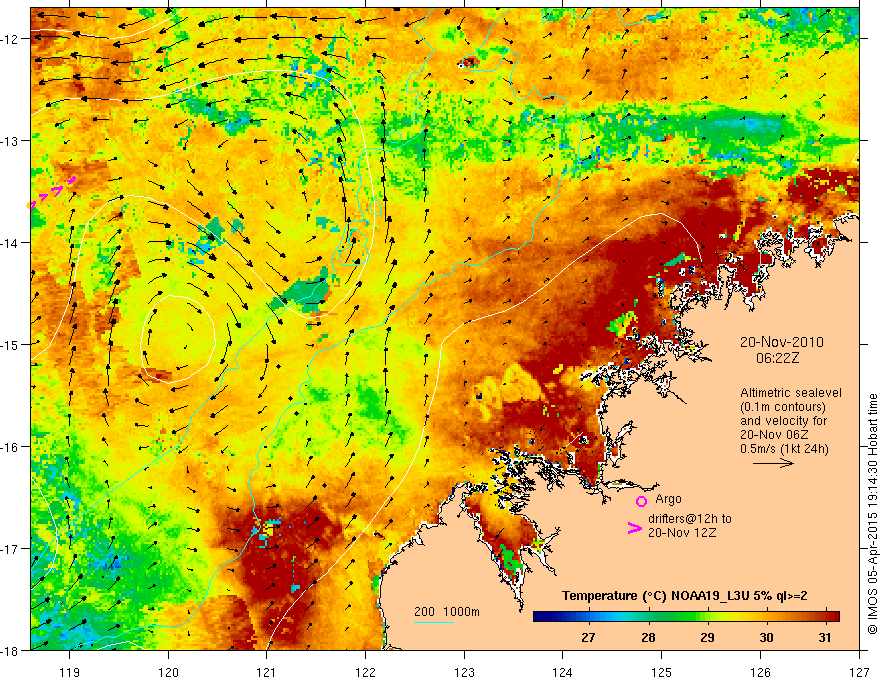
Task: Click the magenta Argo circle legend symbol
Action: point(641,501)
